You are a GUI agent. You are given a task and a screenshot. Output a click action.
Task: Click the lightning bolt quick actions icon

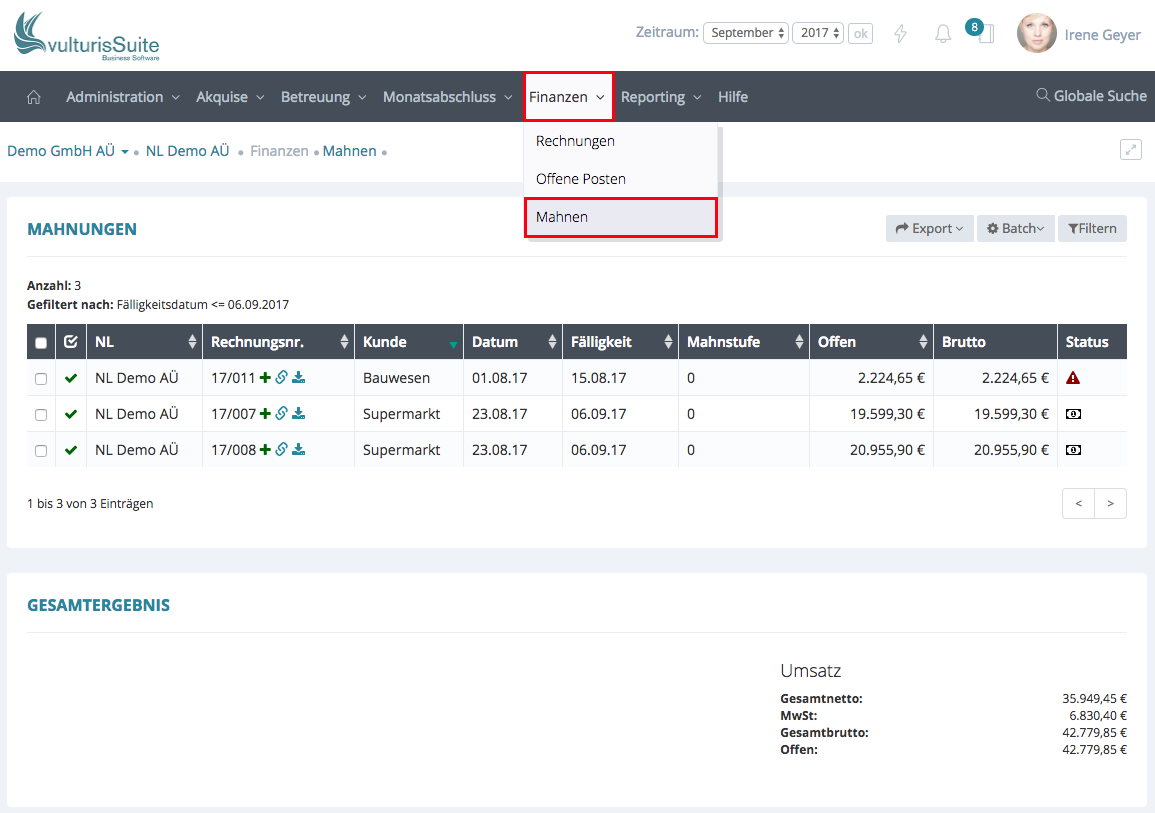point(900,34)
